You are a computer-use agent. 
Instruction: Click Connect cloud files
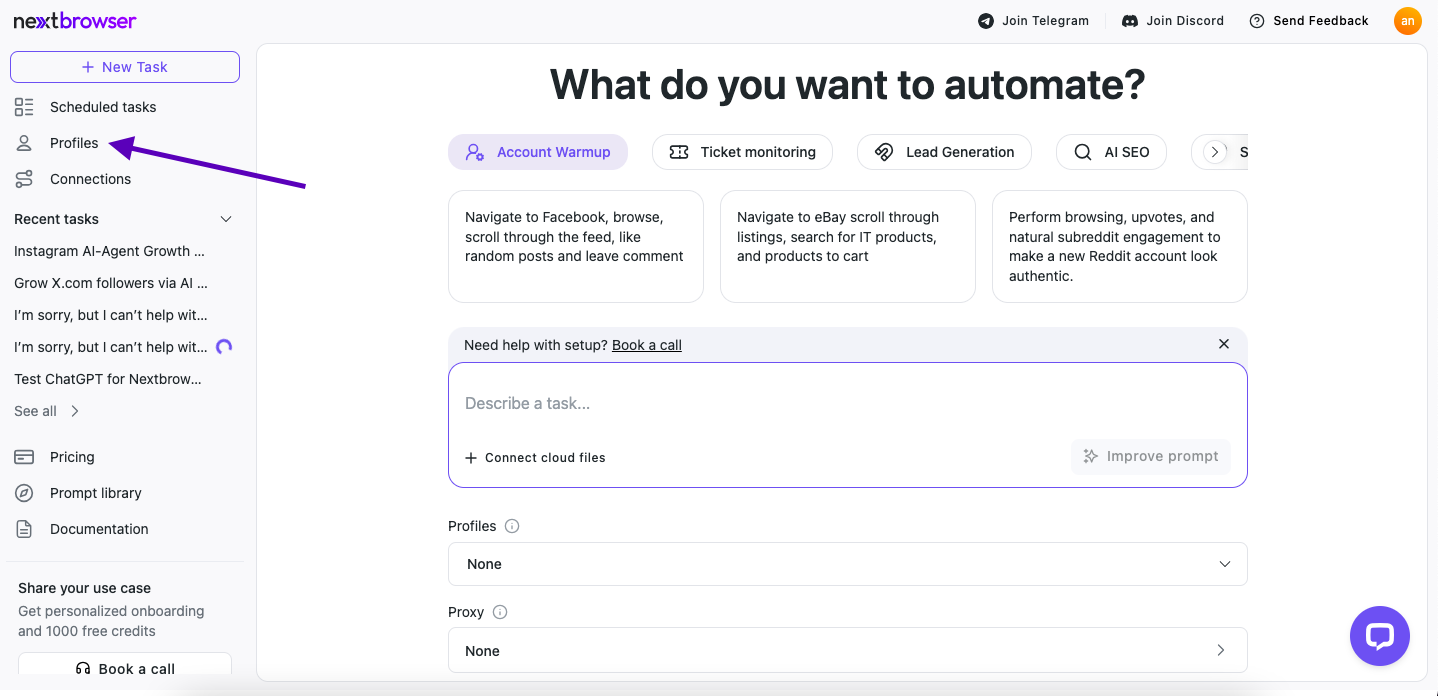click(x=535, y=458)
